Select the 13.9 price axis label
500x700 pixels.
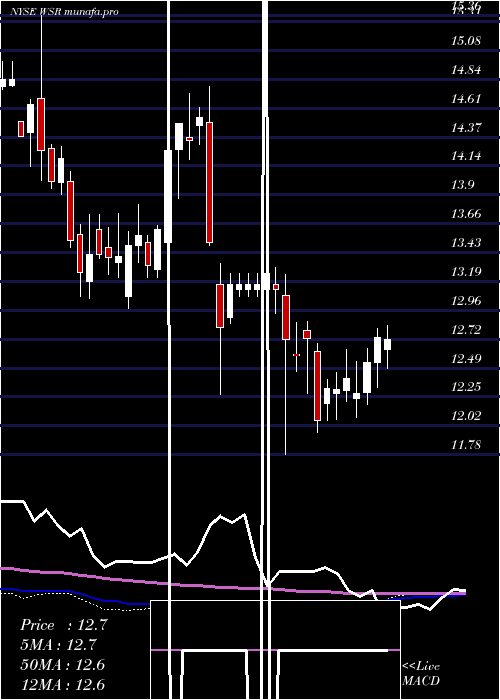(462, 185)
